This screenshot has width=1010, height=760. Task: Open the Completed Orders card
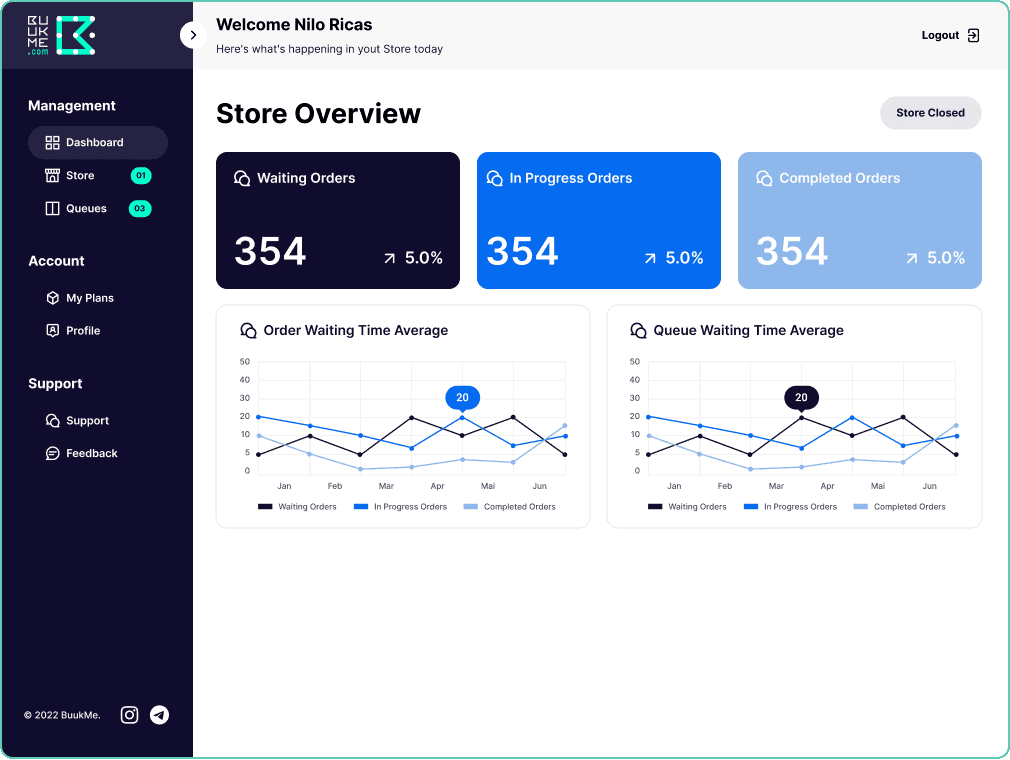point(860,220)
